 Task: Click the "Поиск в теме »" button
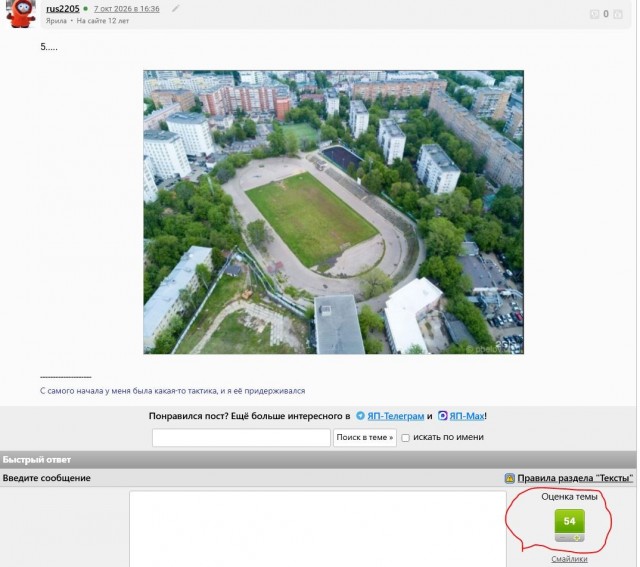point(364,438)
